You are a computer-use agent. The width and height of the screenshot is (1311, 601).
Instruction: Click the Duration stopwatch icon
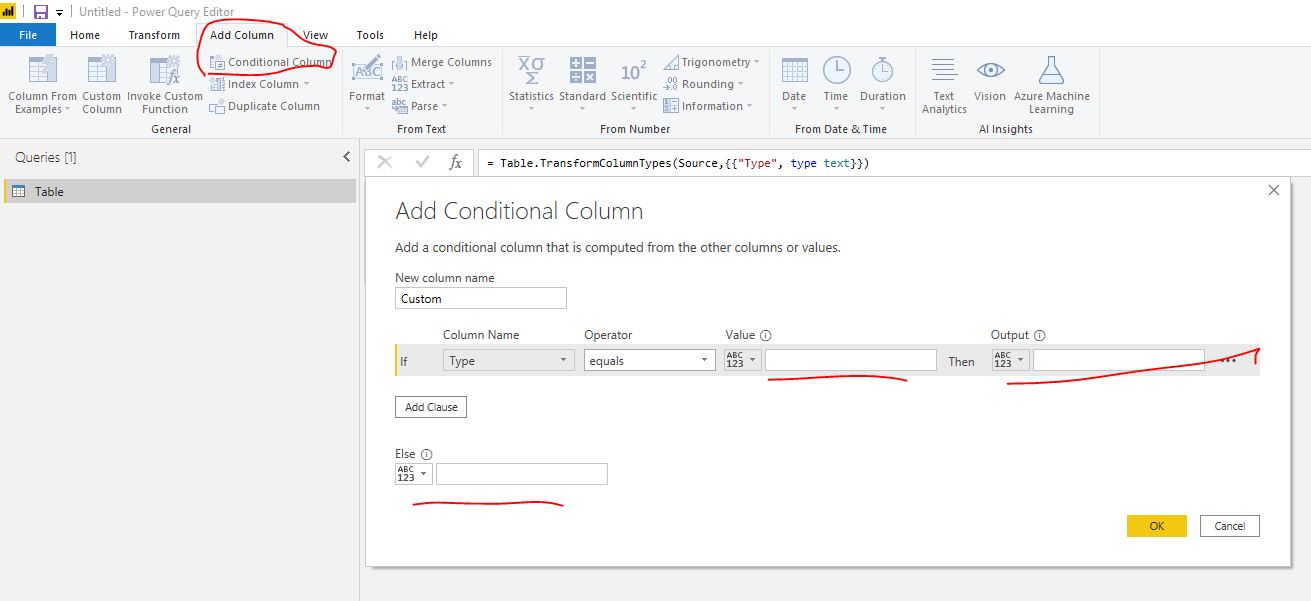(x=882, y=70)
